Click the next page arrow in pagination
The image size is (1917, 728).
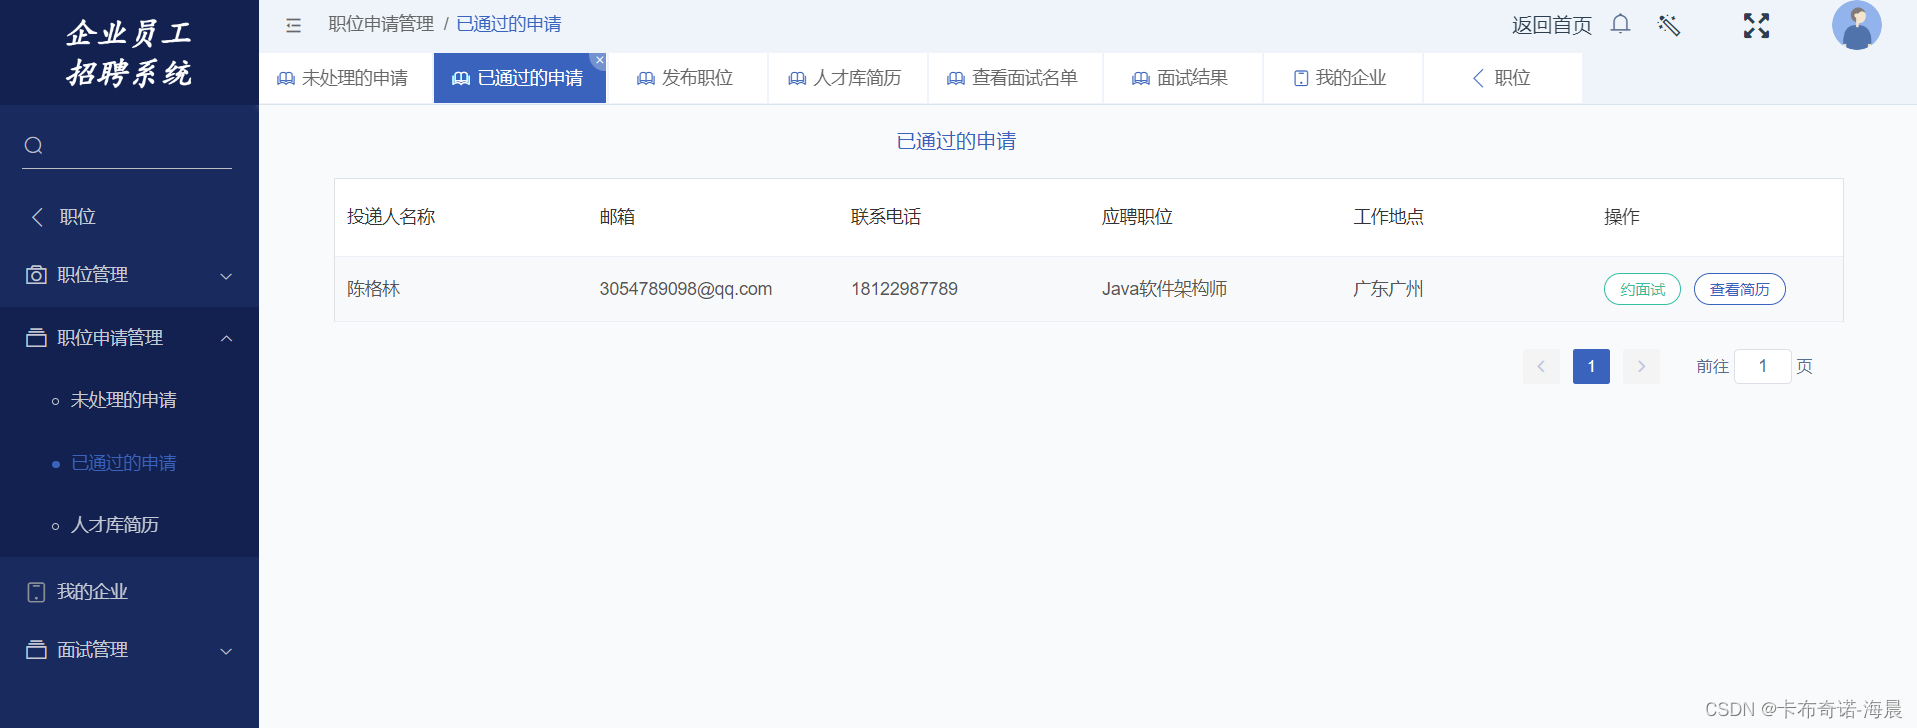tap(1641, 366)
